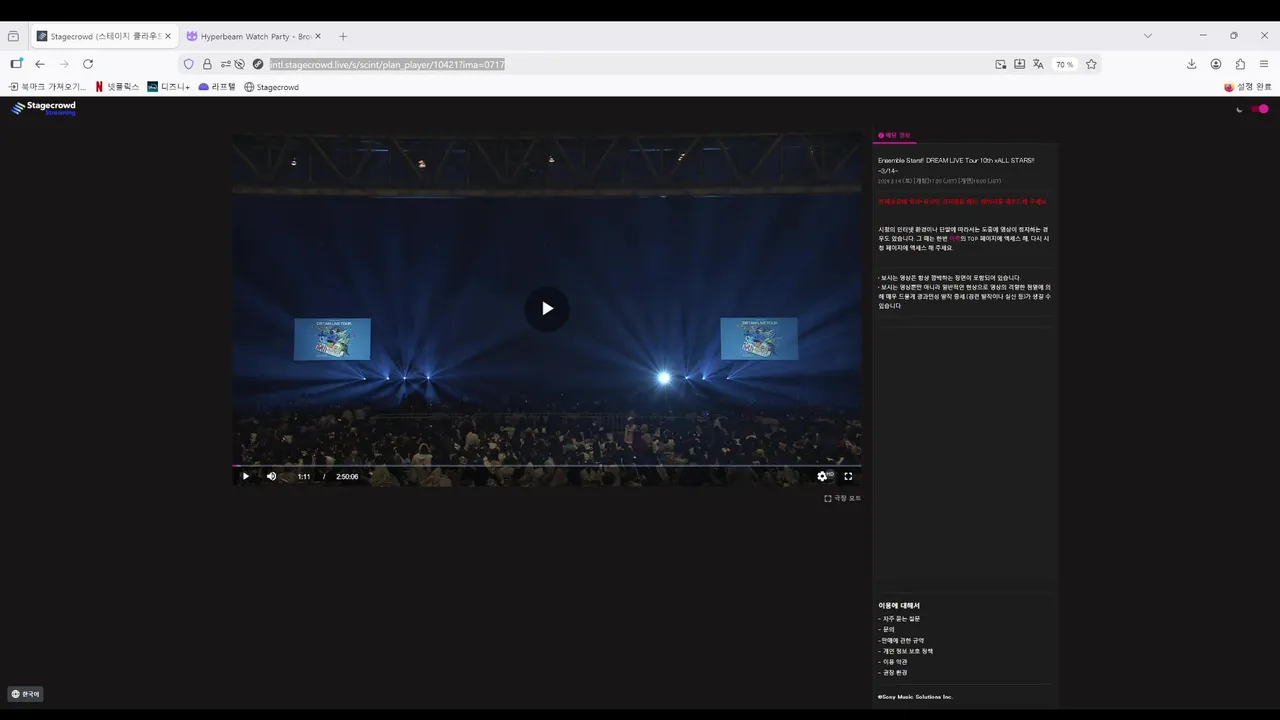Open the 문의 link

[x=888, y=630]
